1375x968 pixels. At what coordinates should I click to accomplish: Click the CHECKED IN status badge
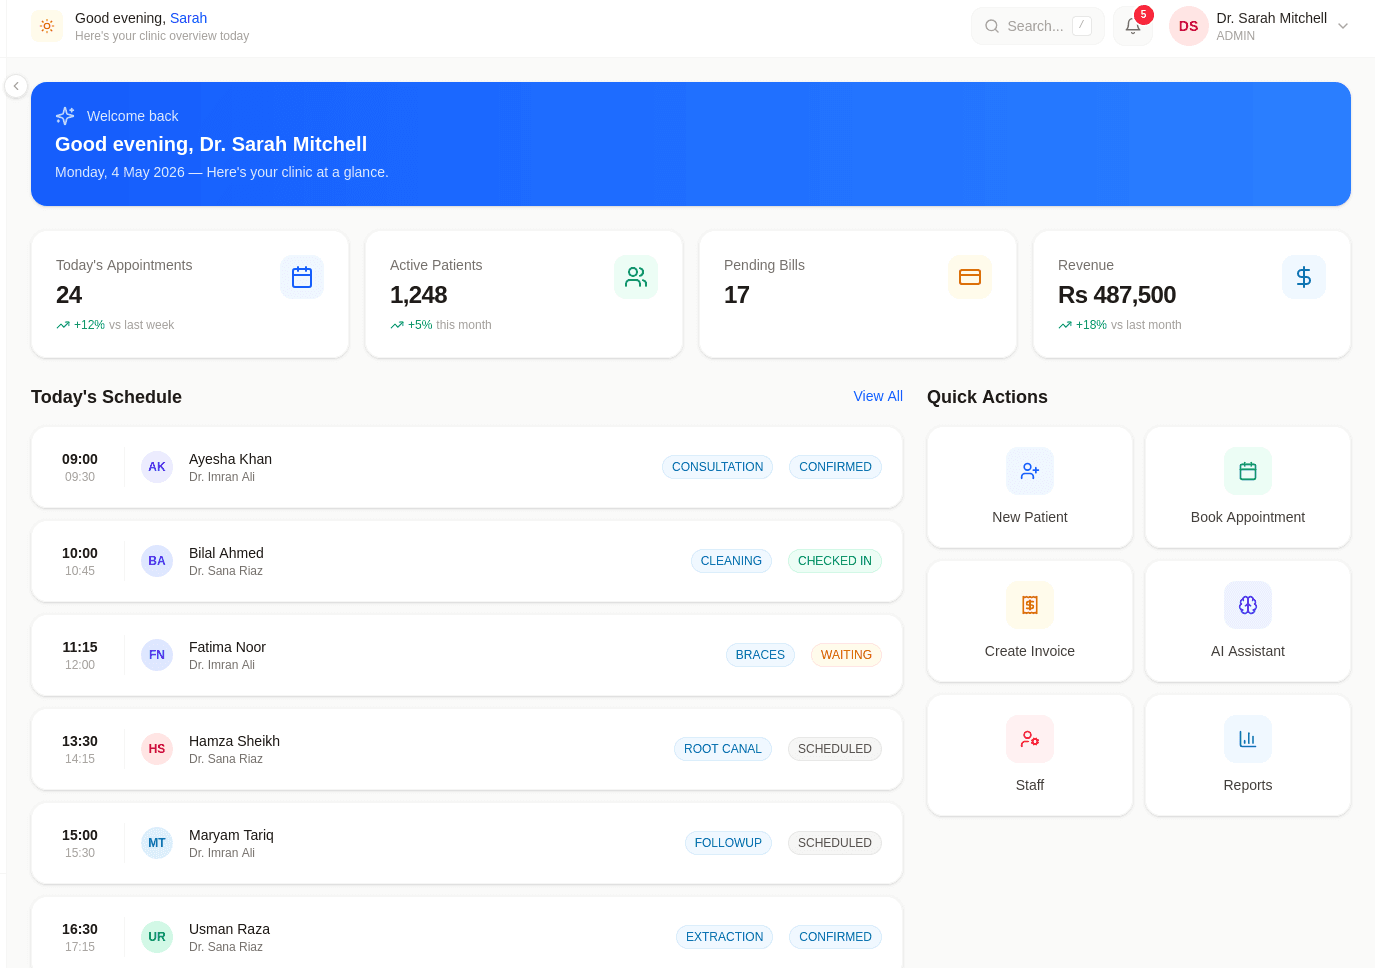835,561
